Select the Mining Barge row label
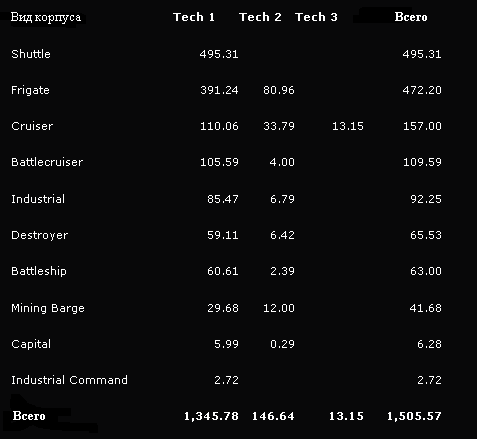The image size is (477, 439). [48, 308]
